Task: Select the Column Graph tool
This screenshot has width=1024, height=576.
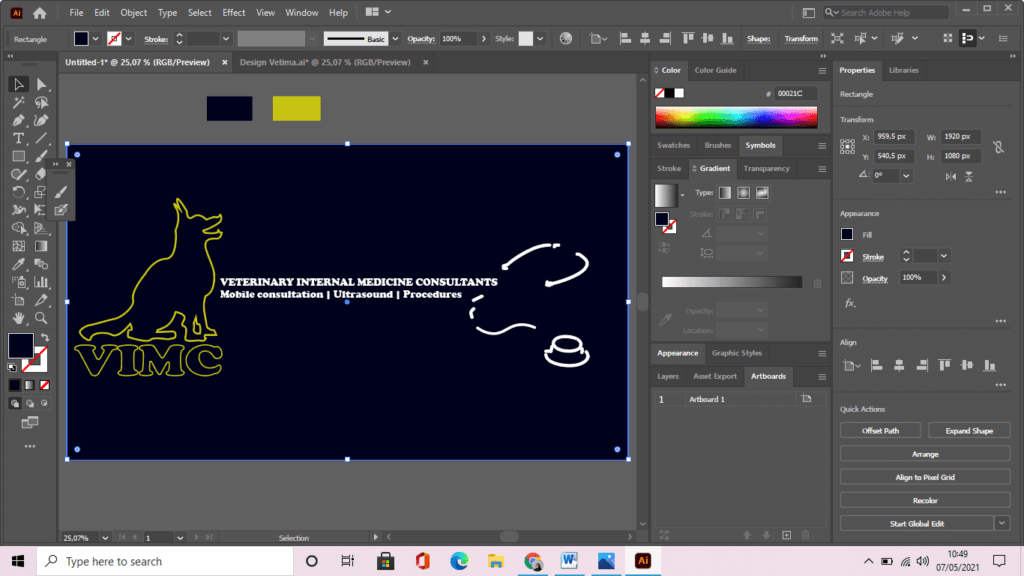Action: click(x=41, y=282)
